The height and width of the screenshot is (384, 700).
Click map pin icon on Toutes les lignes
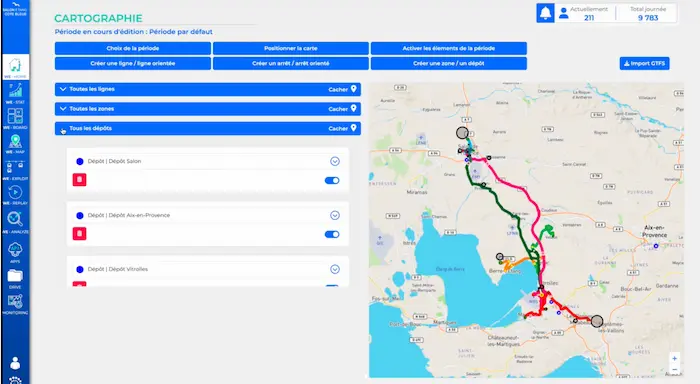click(354, 89)
